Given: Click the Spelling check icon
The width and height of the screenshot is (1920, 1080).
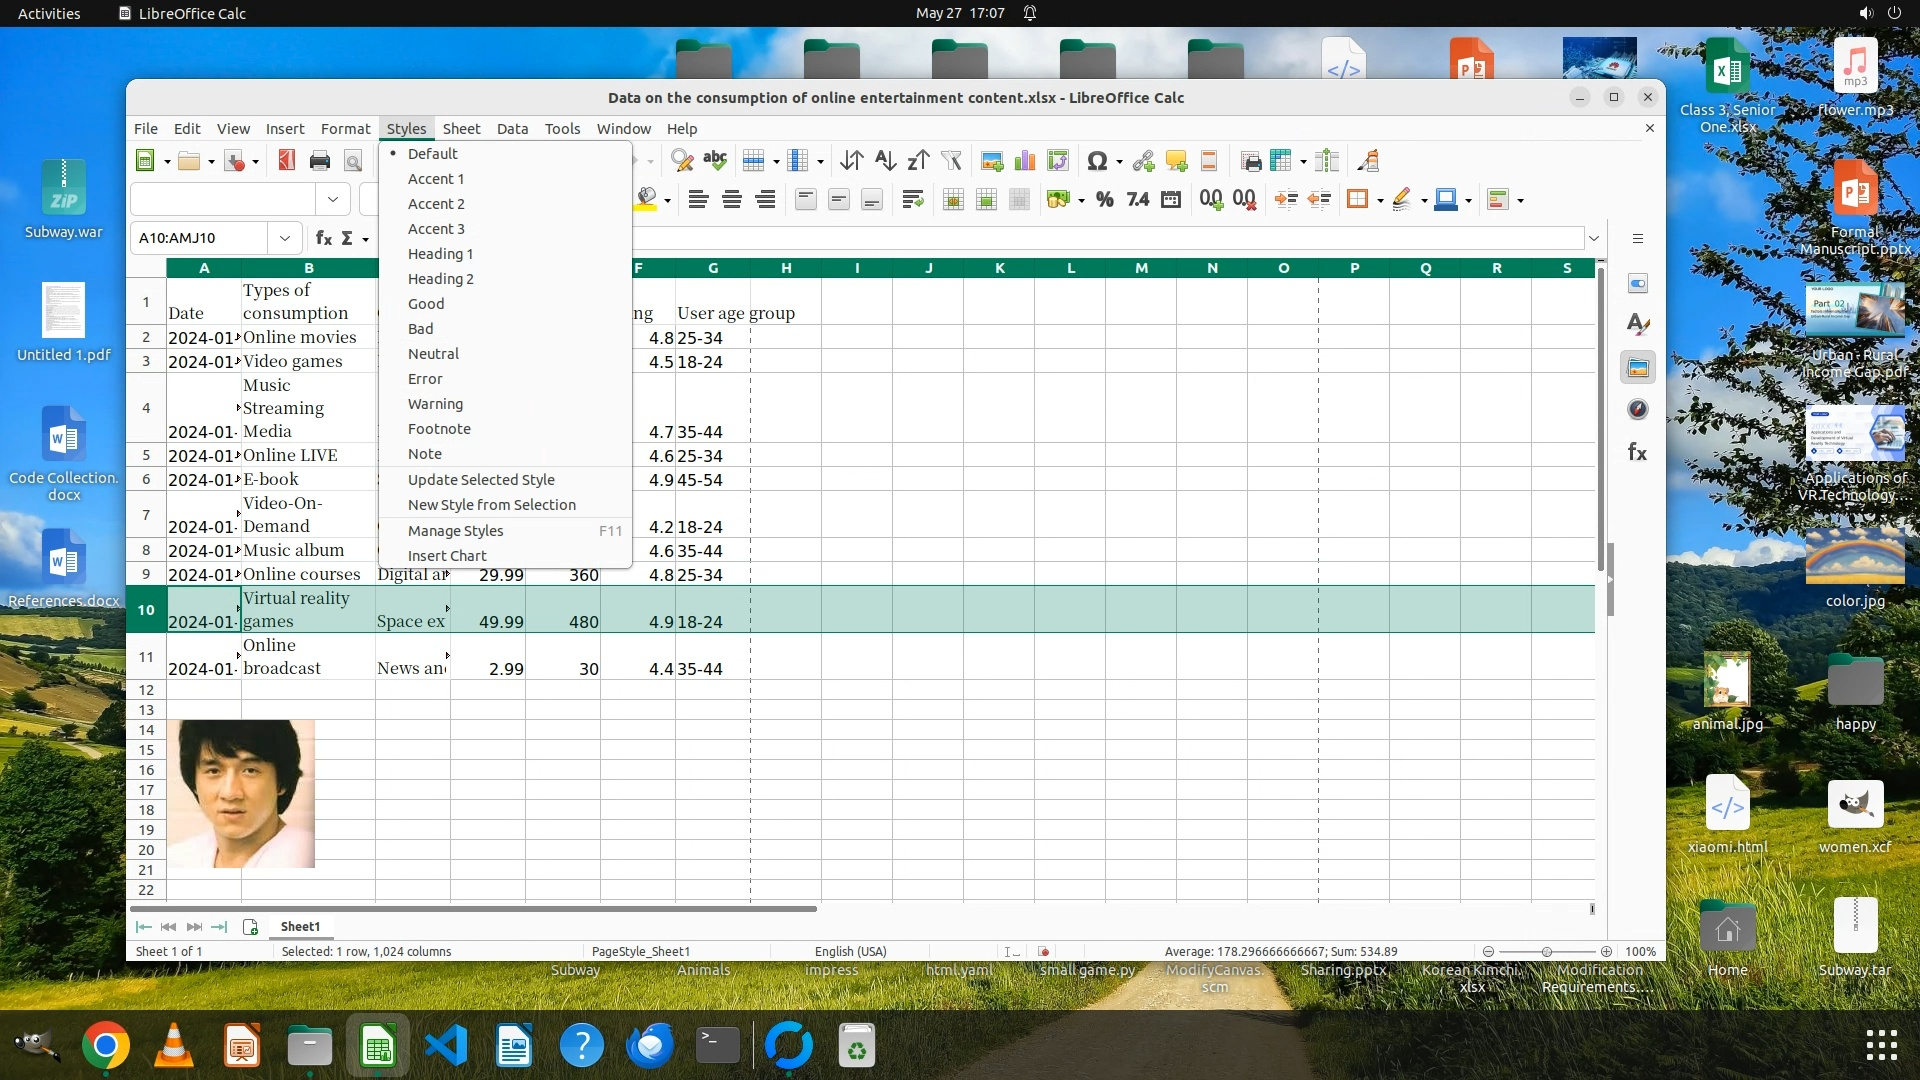Looking at the screenshot, I should [715, 161].
